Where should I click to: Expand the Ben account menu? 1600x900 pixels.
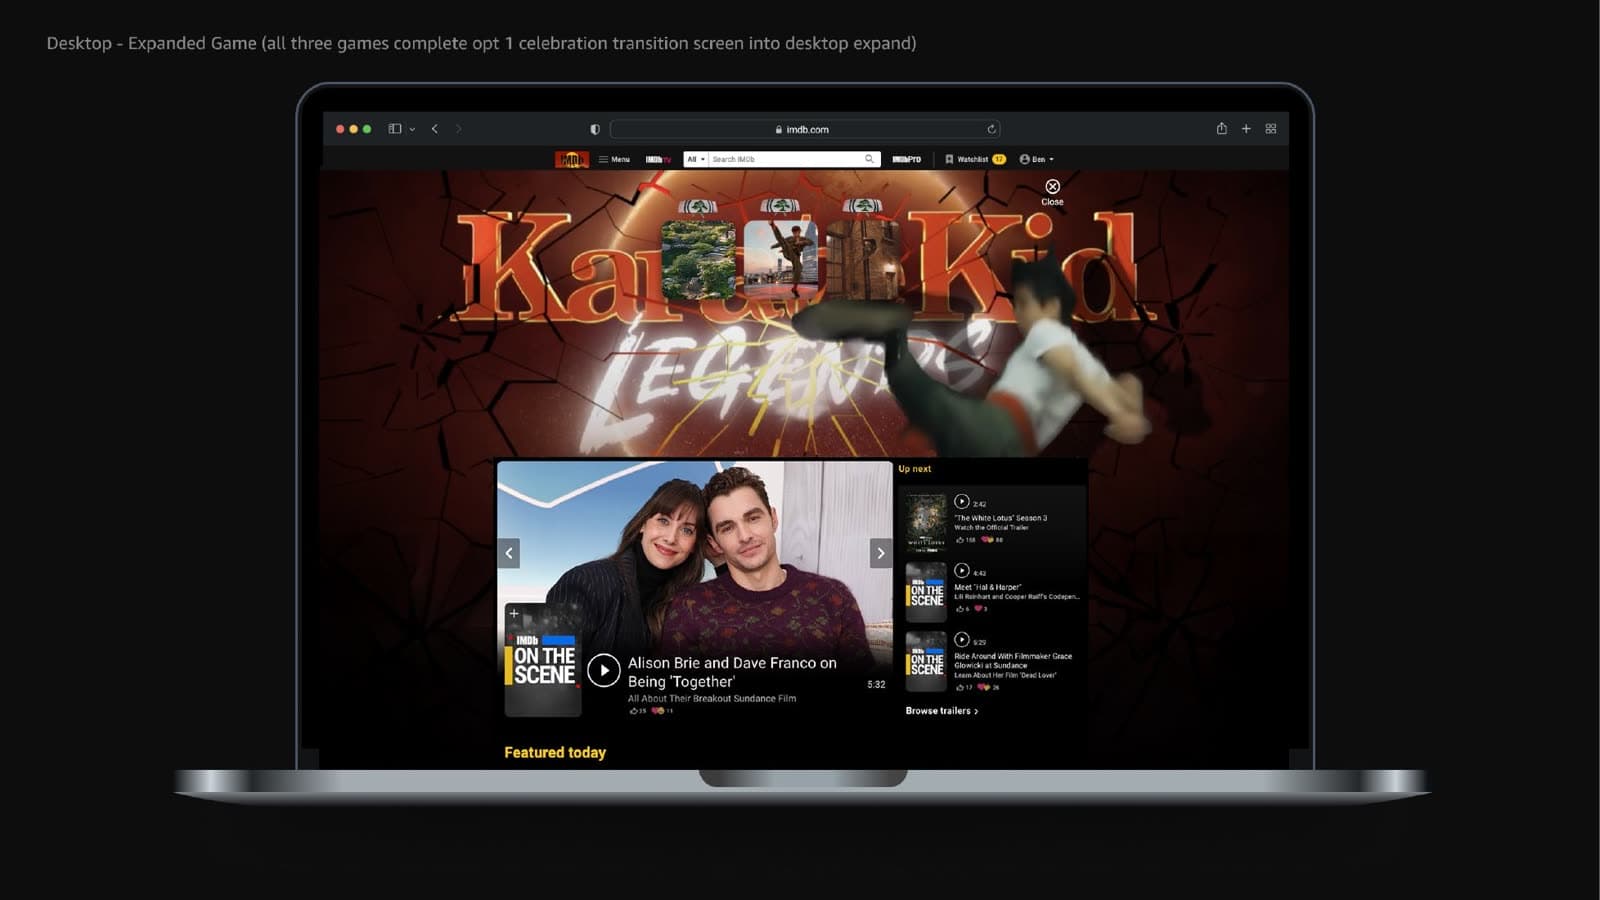point(1037,159)
